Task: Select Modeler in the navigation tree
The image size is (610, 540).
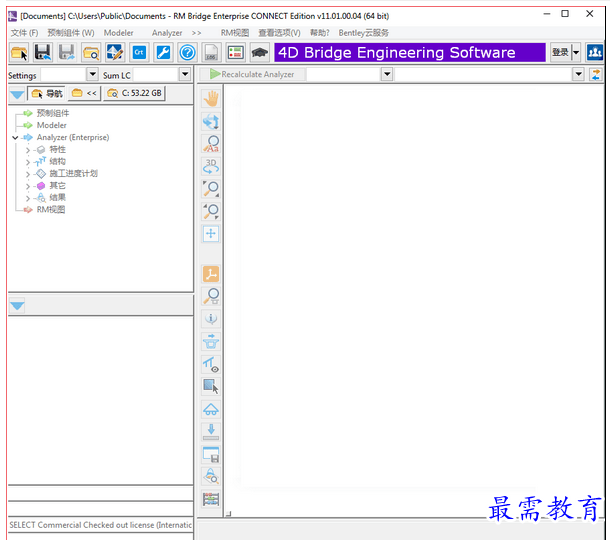Action: (x=51, y=125)
